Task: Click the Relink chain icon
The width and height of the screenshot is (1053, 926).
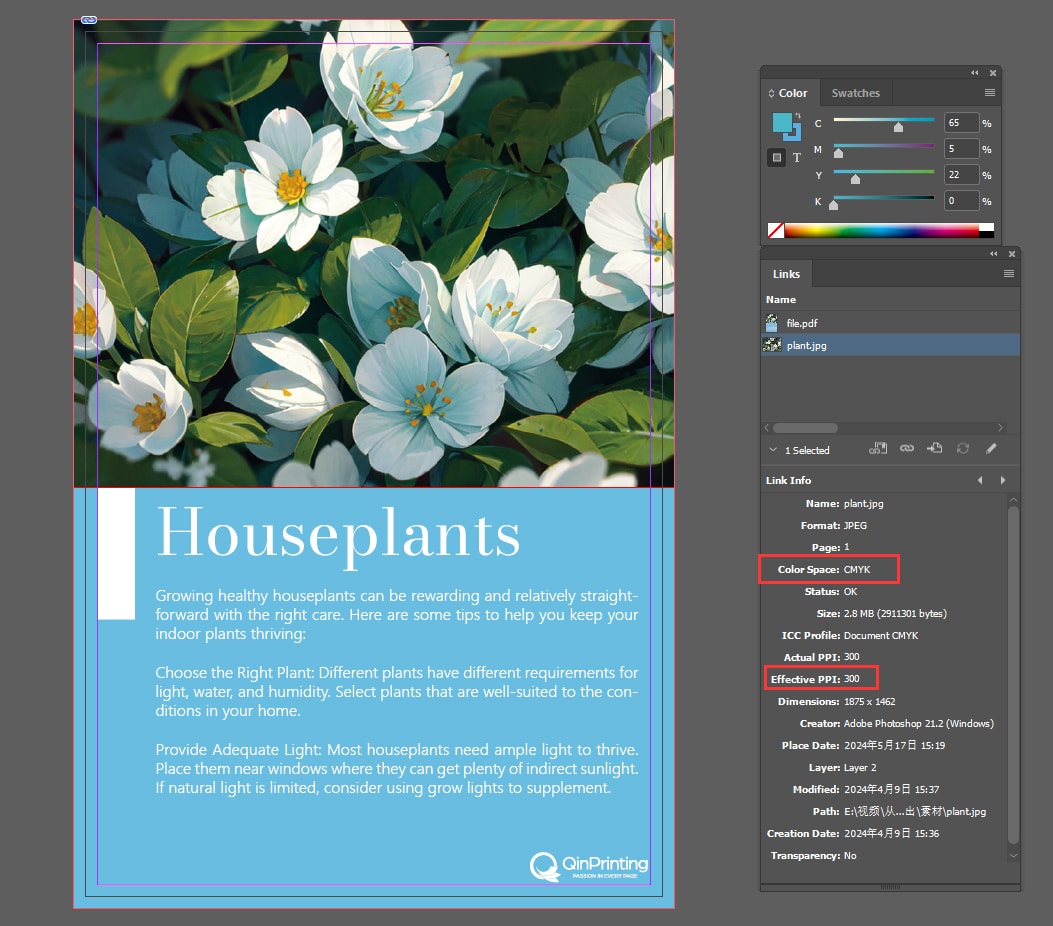Action: pyautogui.click(x=907, y=449)
